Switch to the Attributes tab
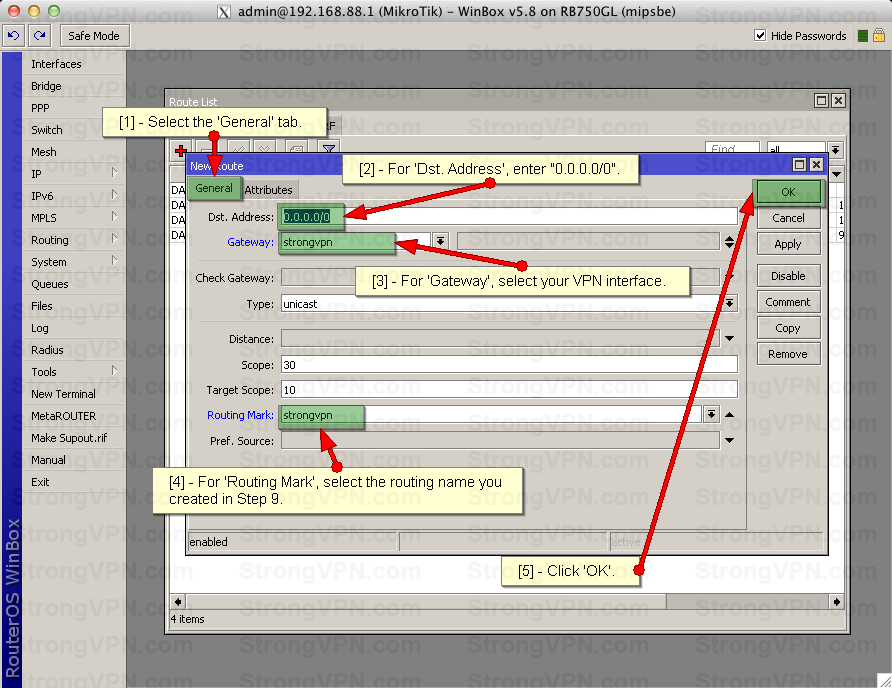 [268, 190]
